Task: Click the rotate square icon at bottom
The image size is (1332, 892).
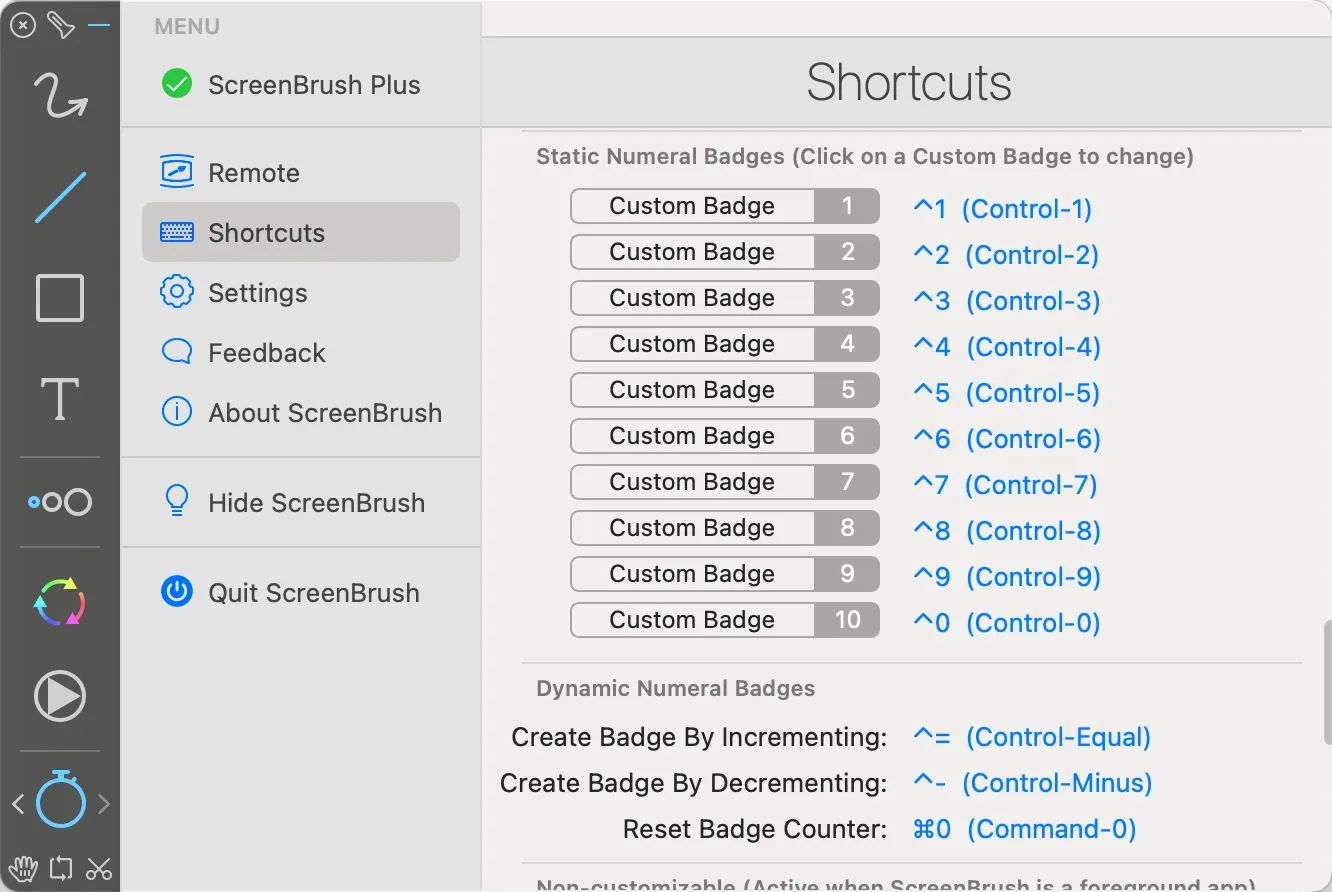Action: [x=60, y=867]
